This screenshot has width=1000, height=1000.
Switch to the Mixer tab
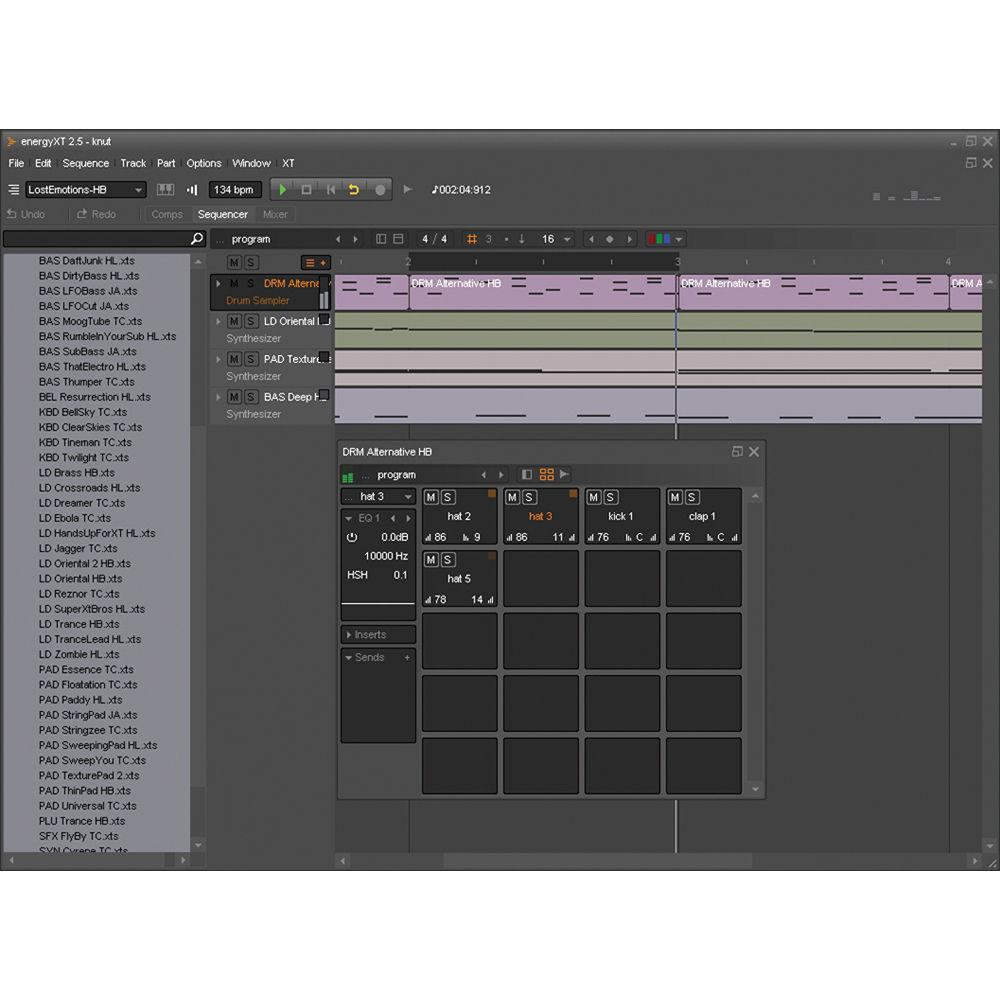pyautogui.click(x=275, y=214)
